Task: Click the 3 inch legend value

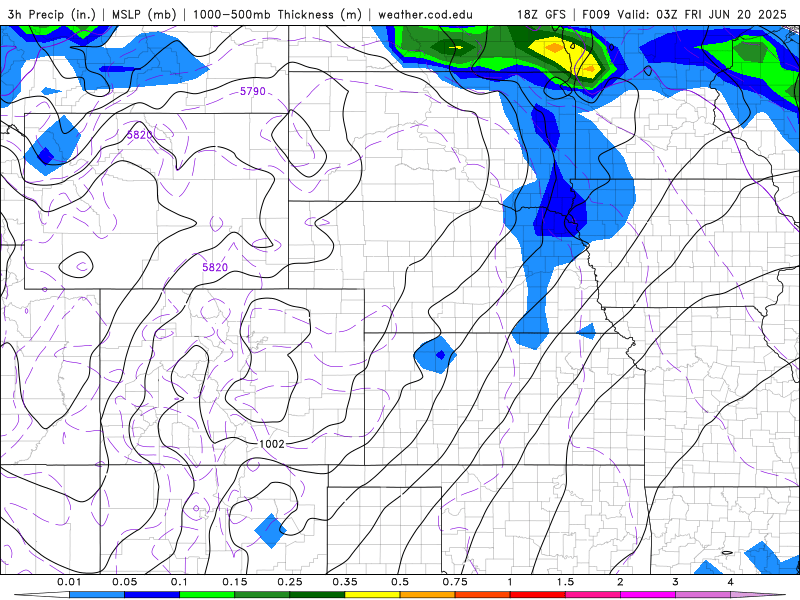Action: pyautogui.click(x=676, y=582)
